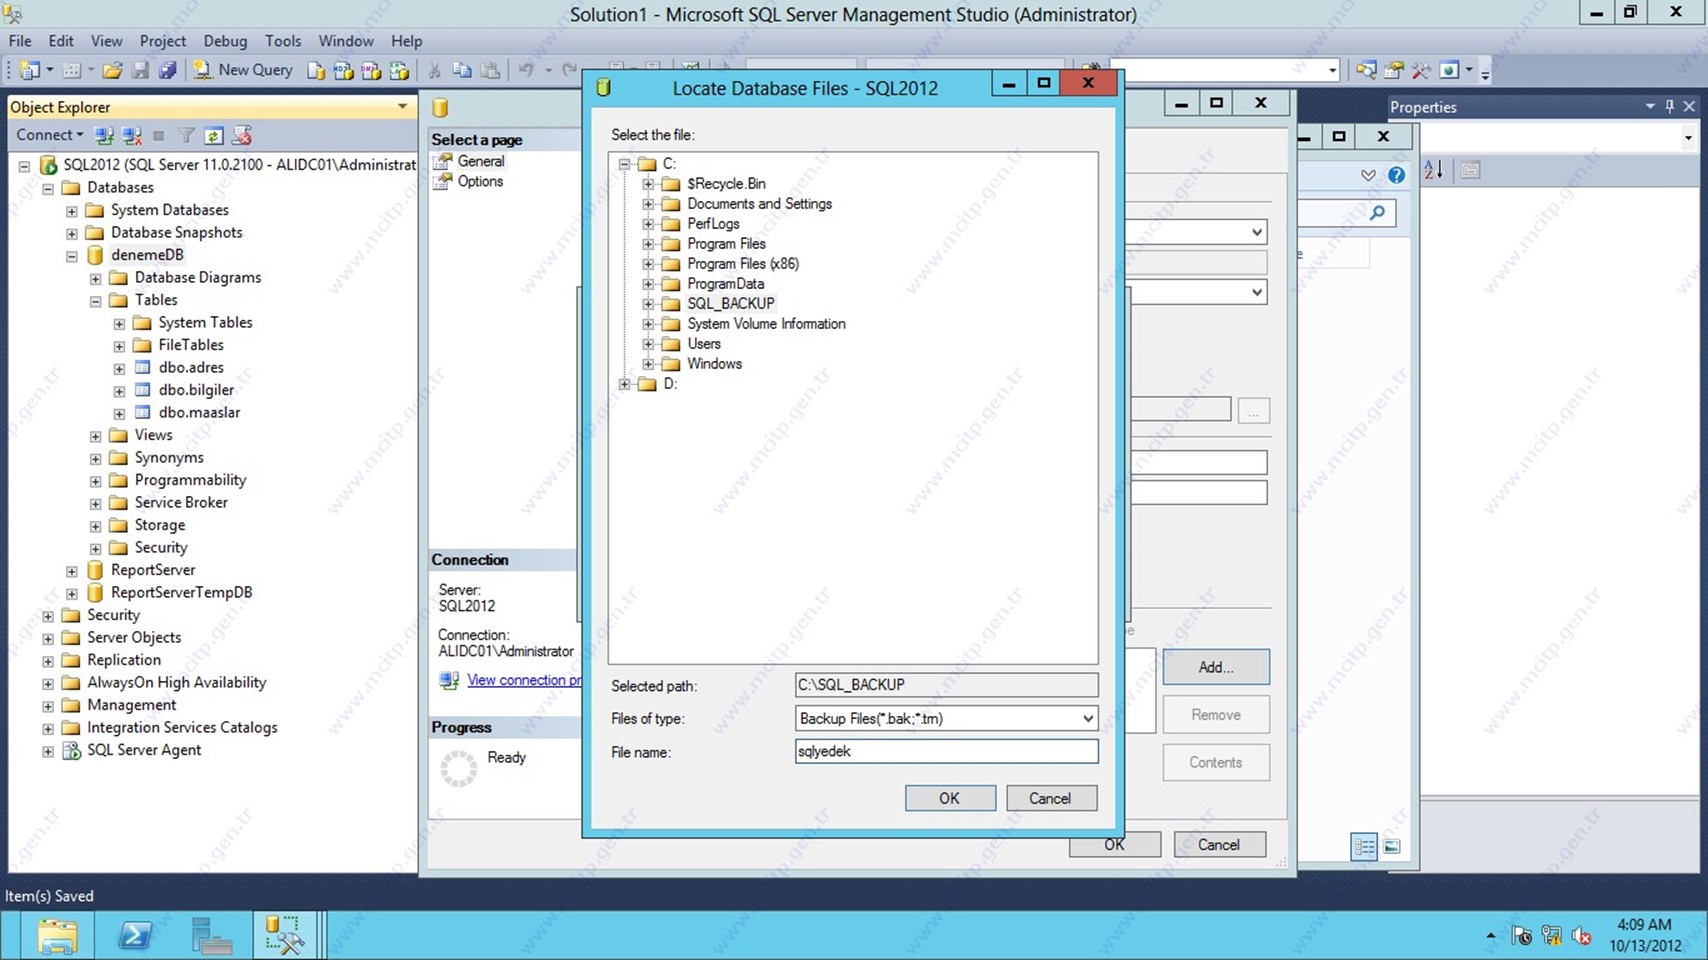Screen dimensions: 1708x960
Task: Click the web browser icon in main toolbar
Action: click(1449, 70)
